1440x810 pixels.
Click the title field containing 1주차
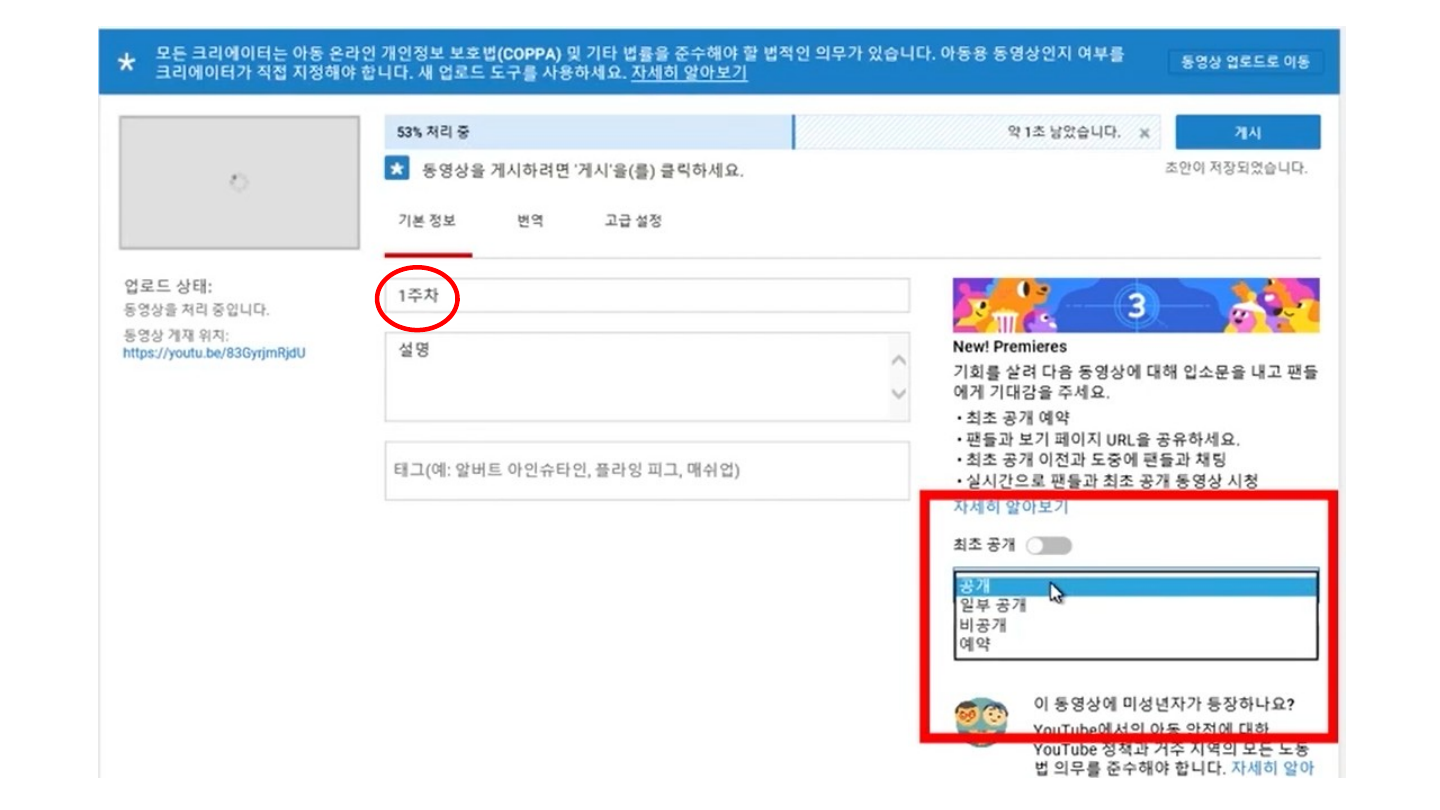pos(647,296)
